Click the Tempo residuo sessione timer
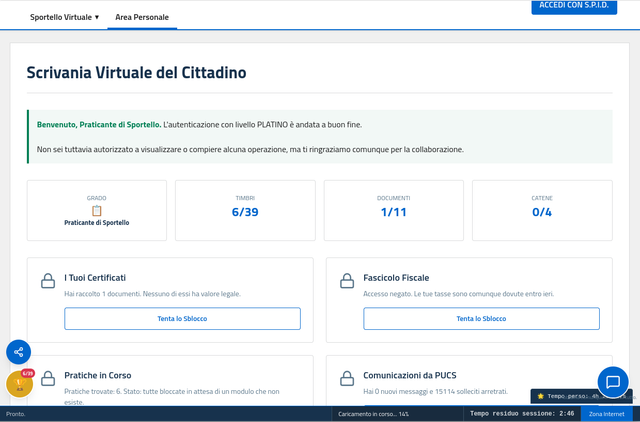The height and width of the screenshot is (422, 640). click(522, 414)
